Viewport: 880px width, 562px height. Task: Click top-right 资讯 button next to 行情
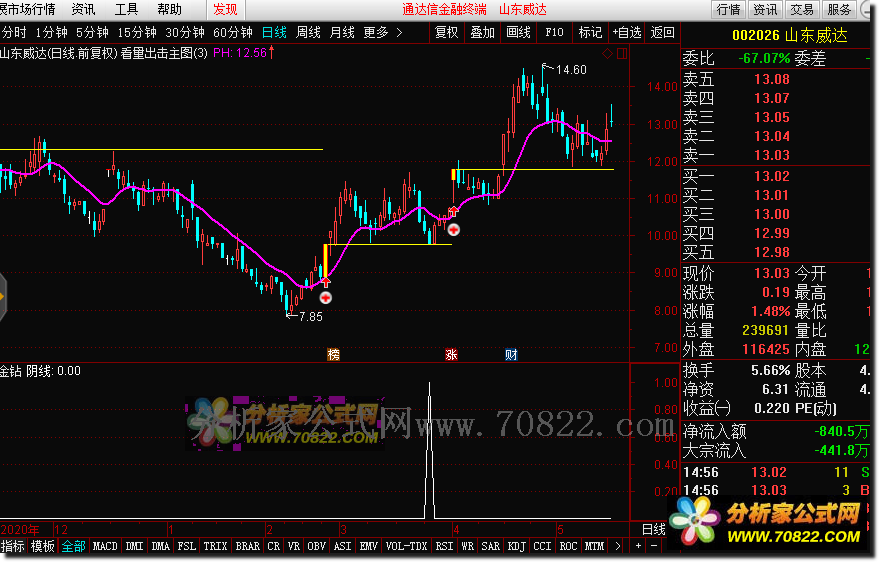pyautogui.click(x=766, y=10)
